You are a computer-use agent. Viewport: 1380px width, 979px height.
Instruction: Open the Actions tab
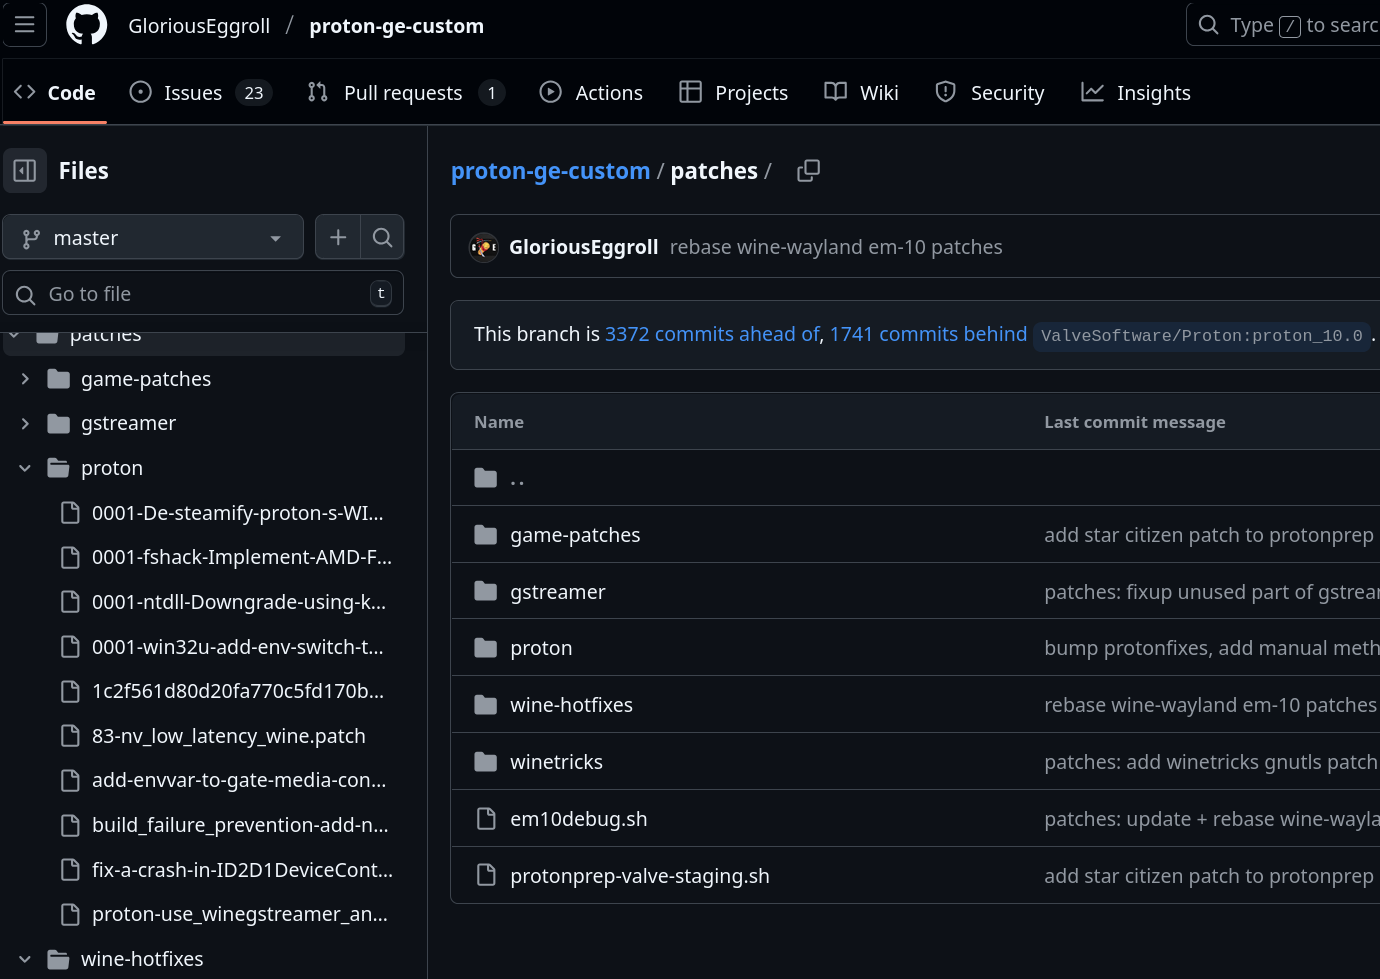click(591, 93)
